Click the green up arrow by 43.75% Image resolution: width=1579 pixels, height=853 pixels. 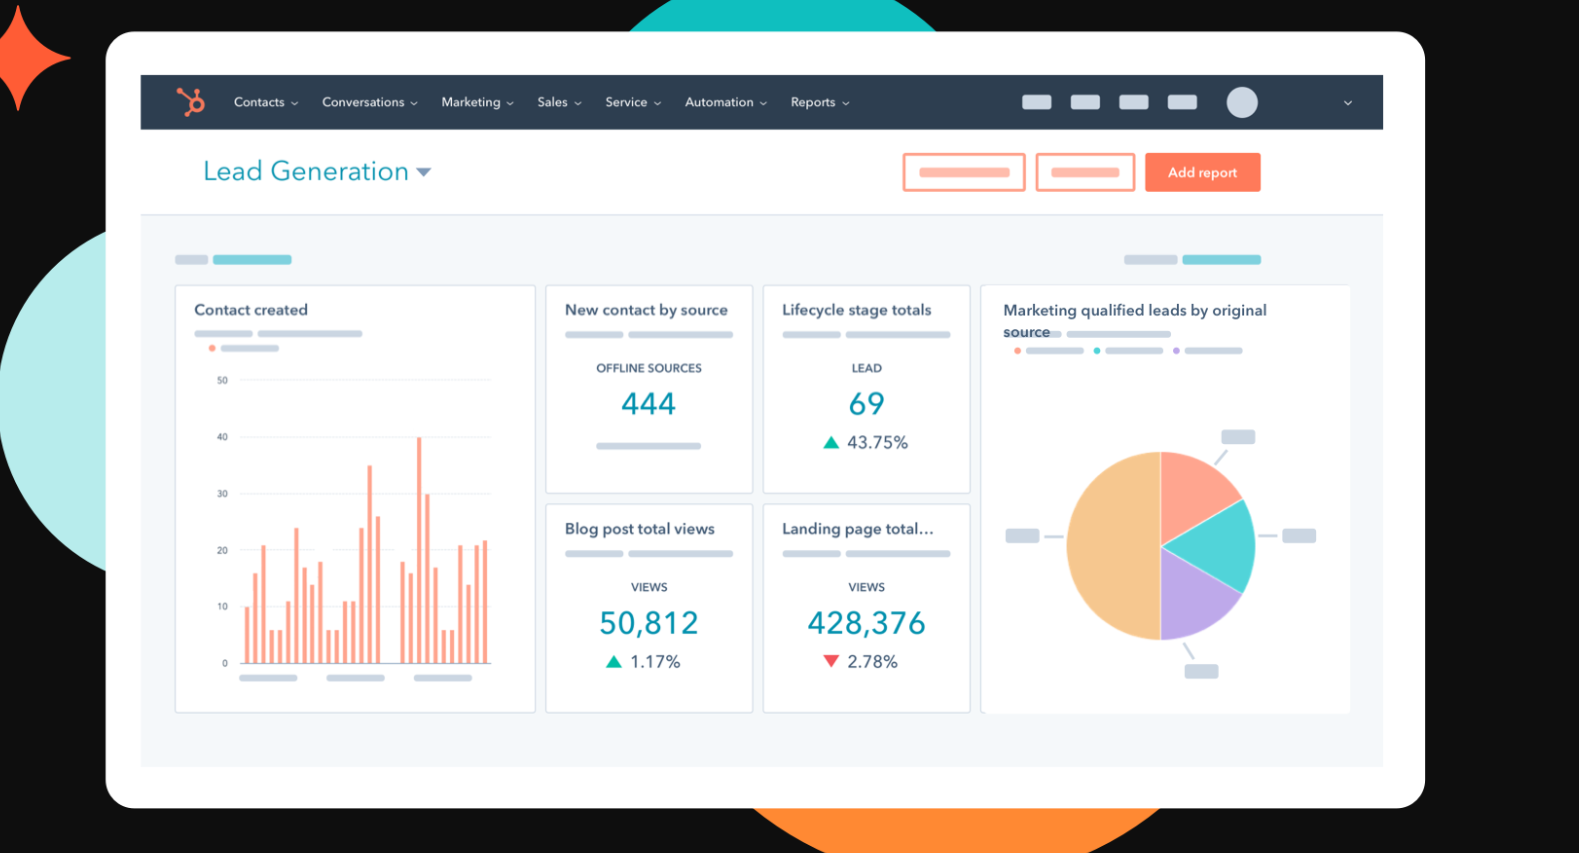(x=831, y=442)
